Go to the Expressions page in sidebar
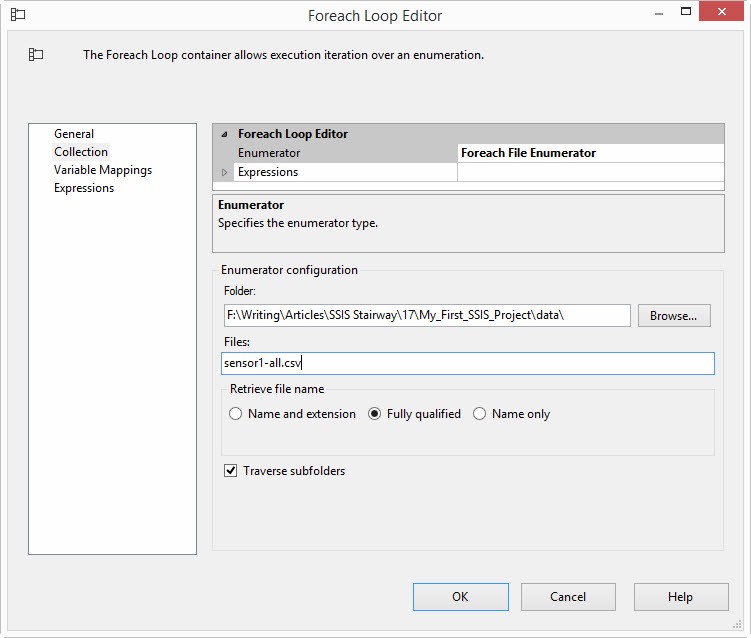This screenshot has width=751, height=638. coord(84,188)
